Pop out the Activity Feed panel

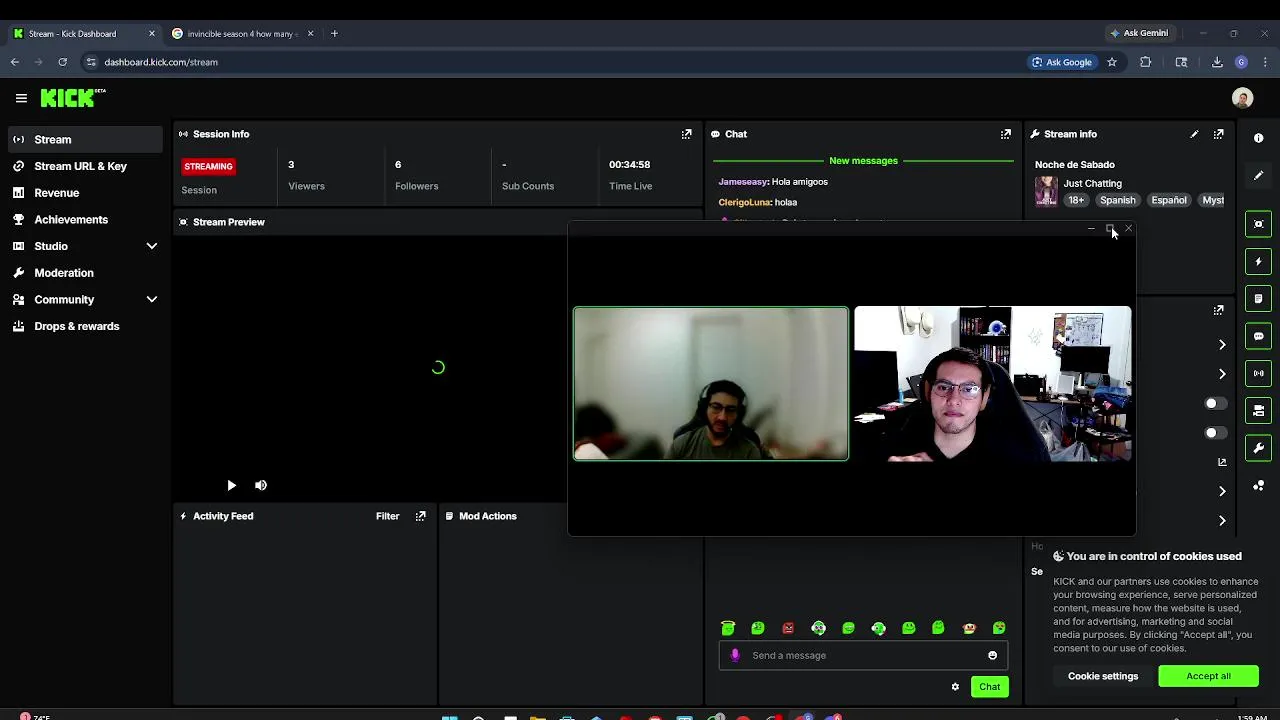click(421, 516)
